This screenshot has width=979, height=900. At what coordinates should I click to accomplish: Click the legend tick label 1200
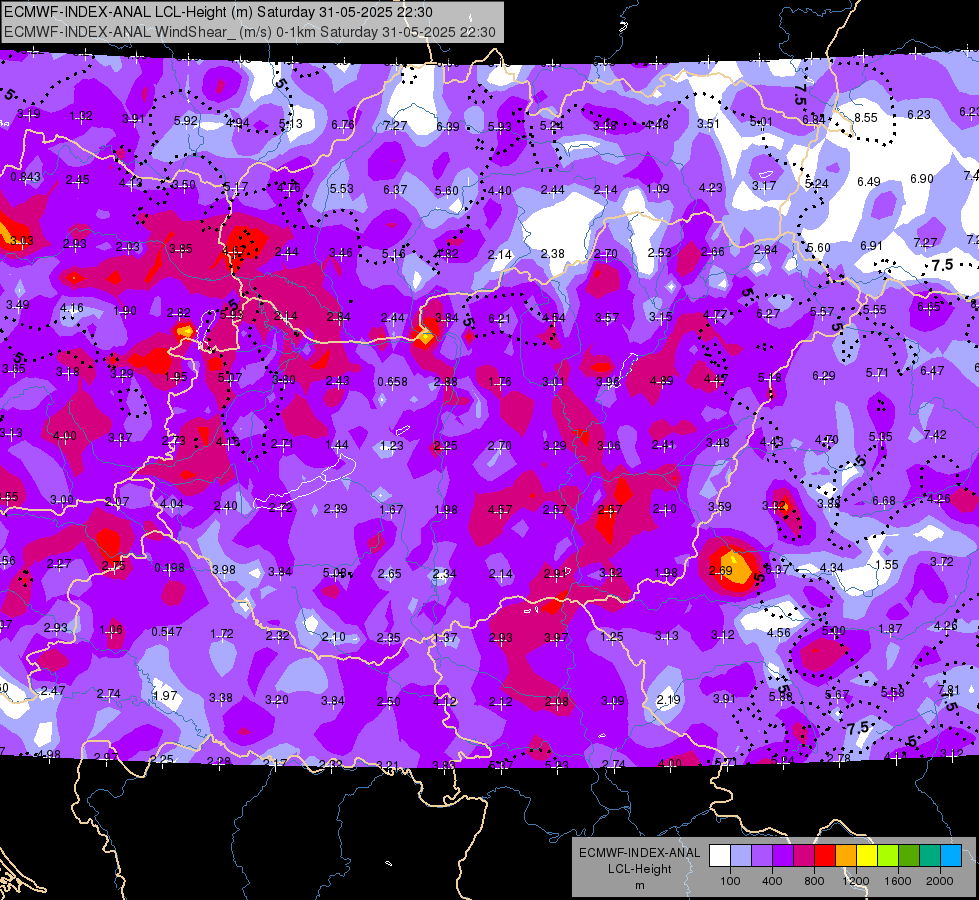coord(856,881)
